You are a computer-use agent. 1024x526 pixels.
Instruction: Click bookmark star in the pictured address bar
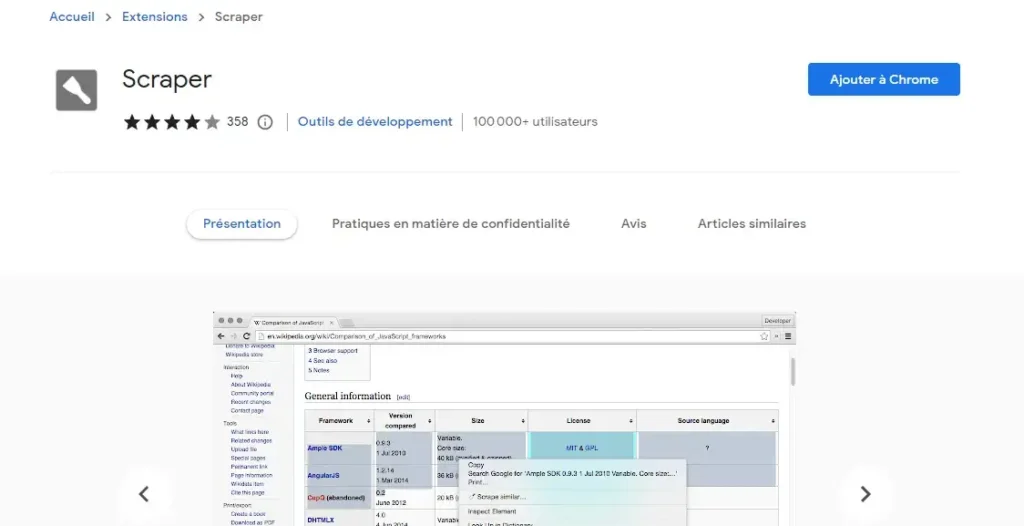(764, 336)
